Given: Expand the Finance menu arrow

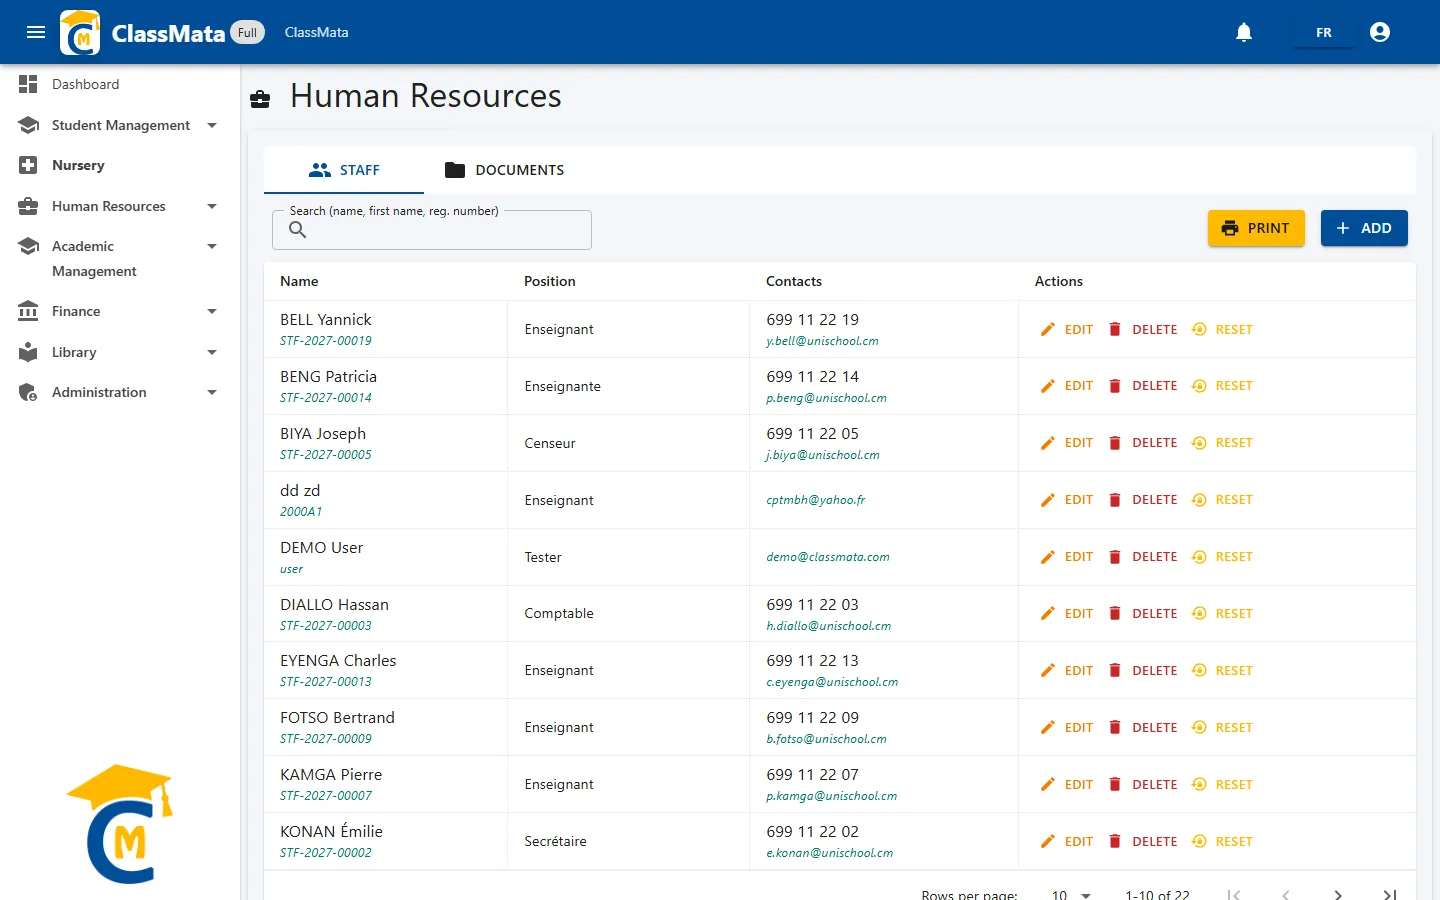Looking at the screenshot, I should tap(212, 311).
